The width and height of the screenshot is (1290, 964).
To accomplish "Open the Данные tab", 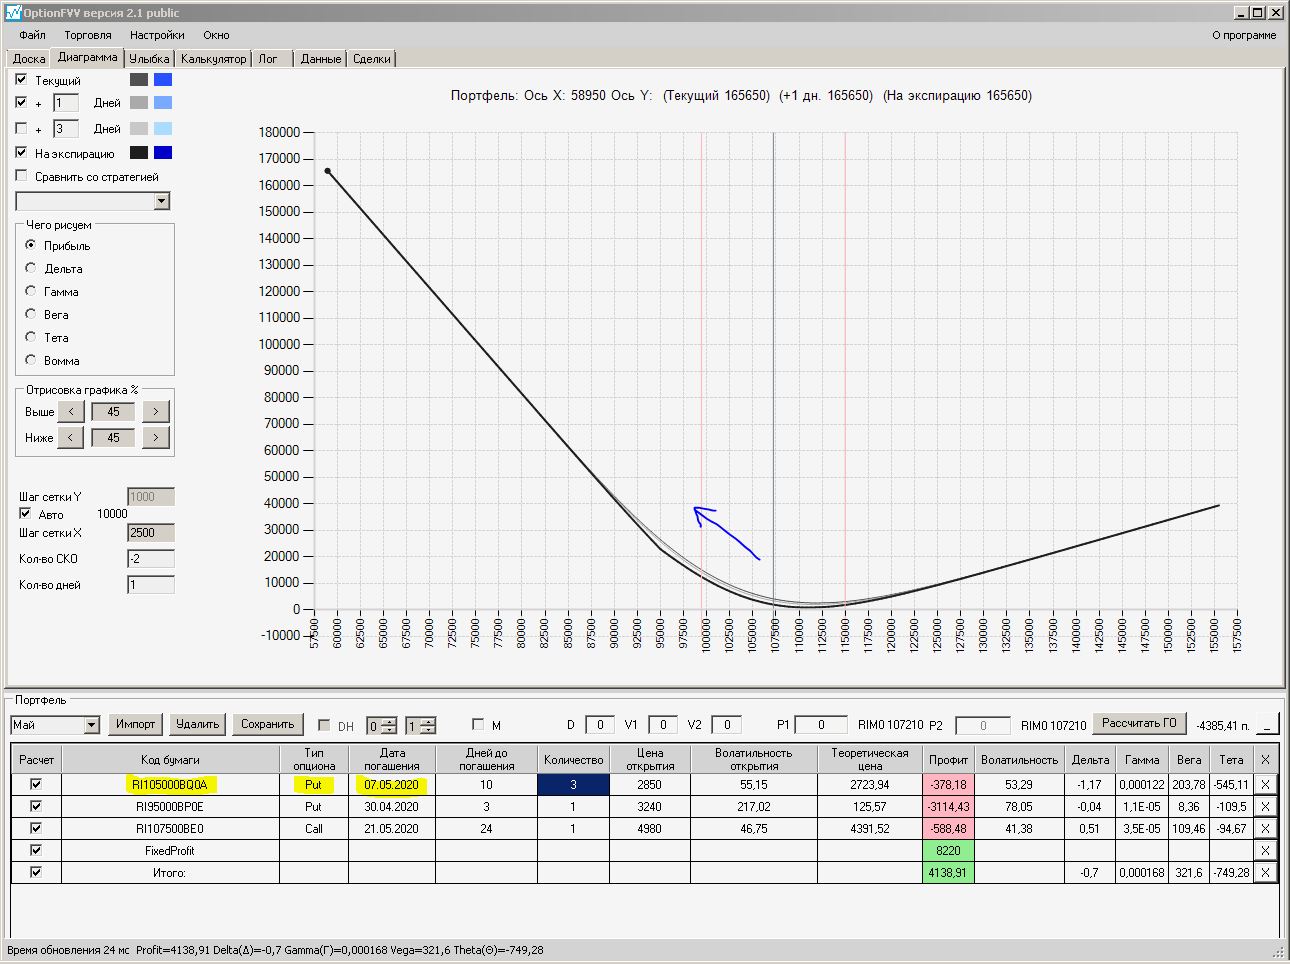I will coord(321,59).
